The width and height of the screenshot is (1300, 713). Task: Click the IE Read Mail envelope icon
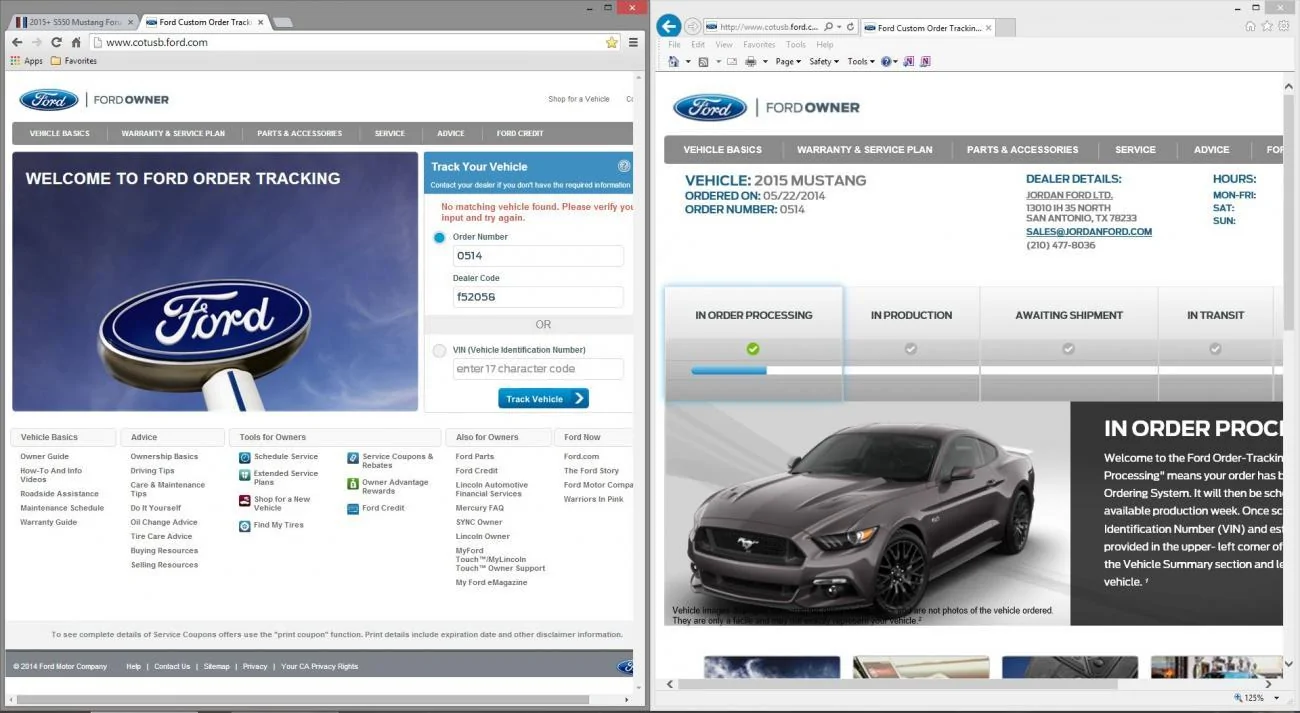[x=732, y=61]
